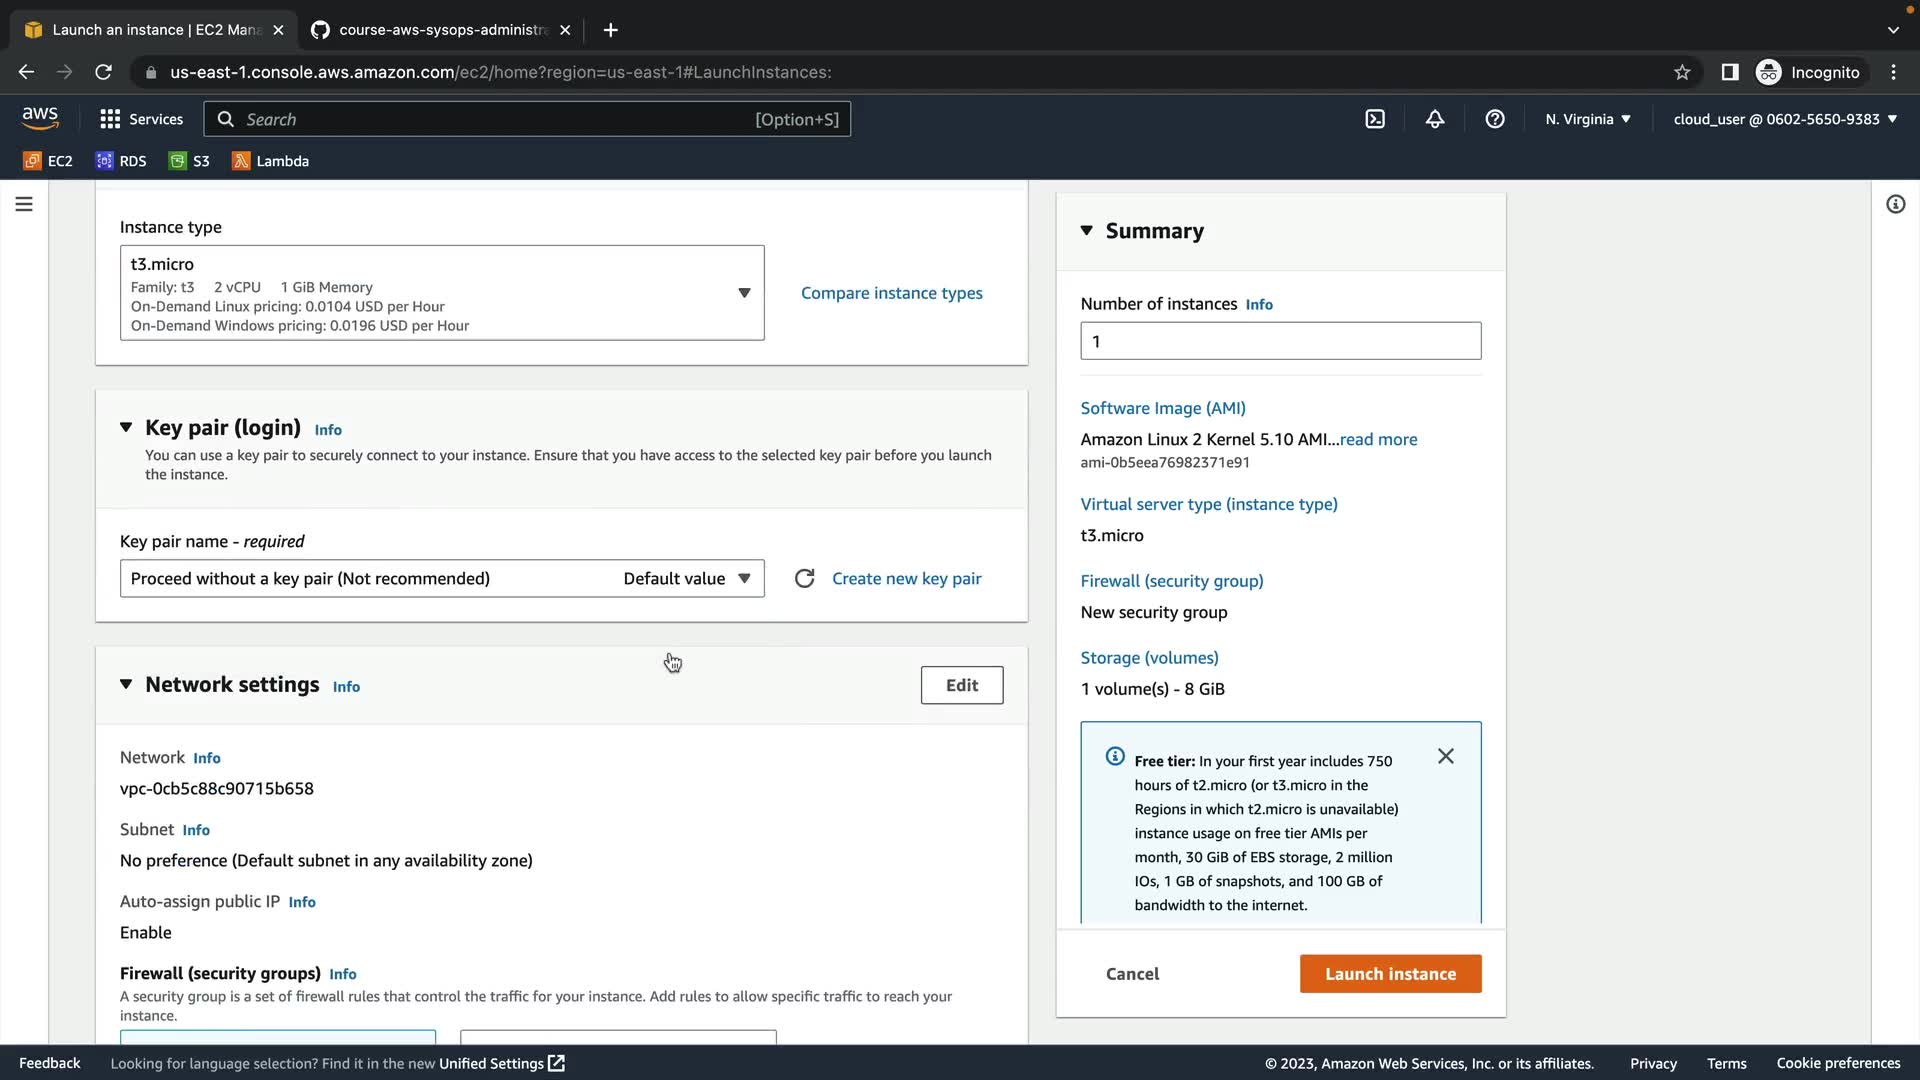Collapse the Network settings section
1920x1080 pixels.
pyautogui.click(x=126, y=685)
